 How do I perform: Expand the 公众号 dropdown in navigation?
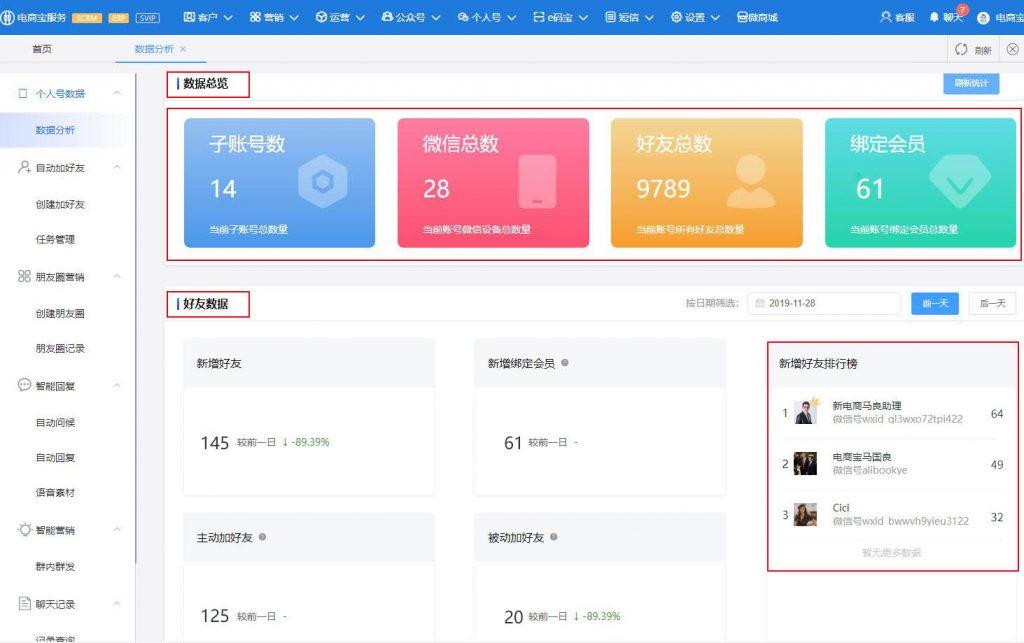pyautogui.click(x=410, y=17)
